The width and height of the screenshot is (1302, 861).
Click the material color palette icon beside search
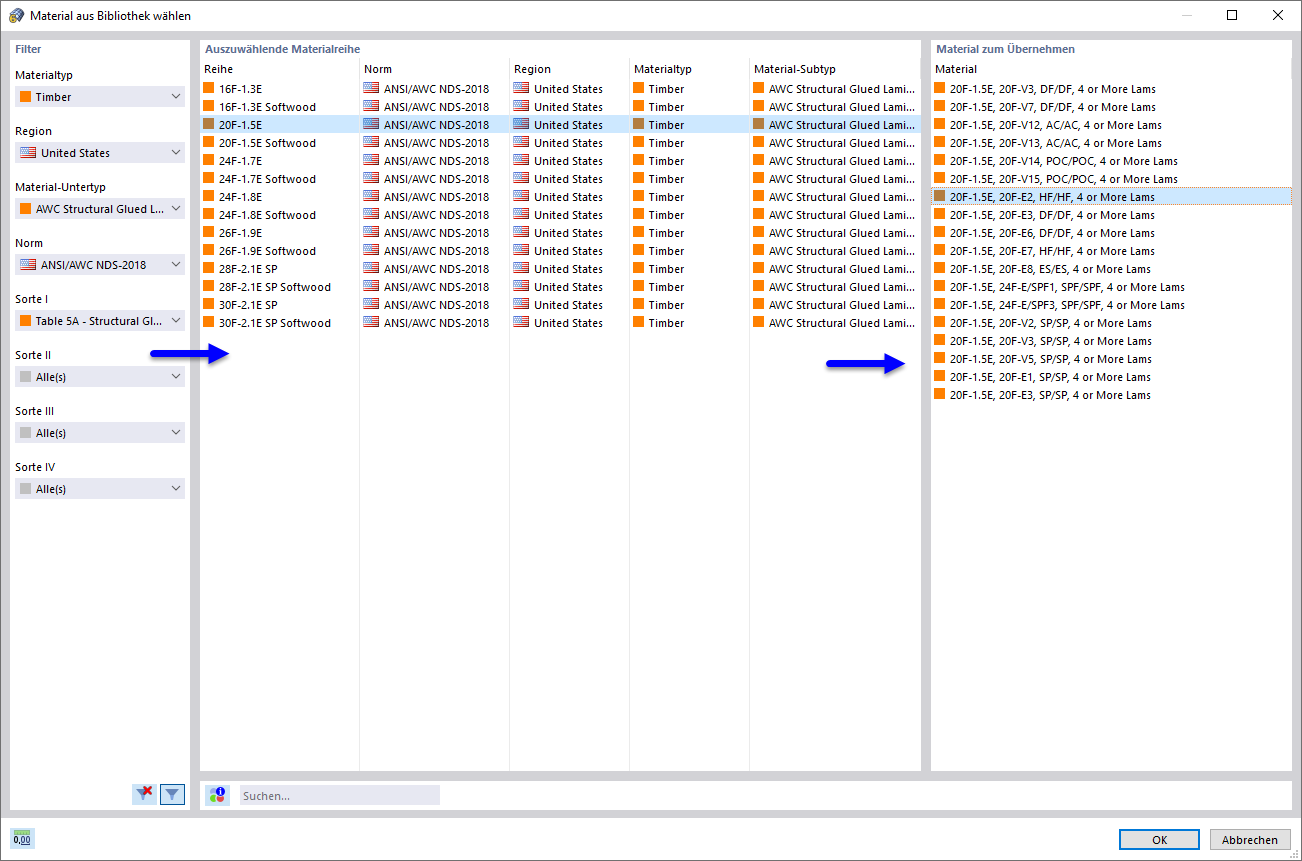tap(217, 796)
